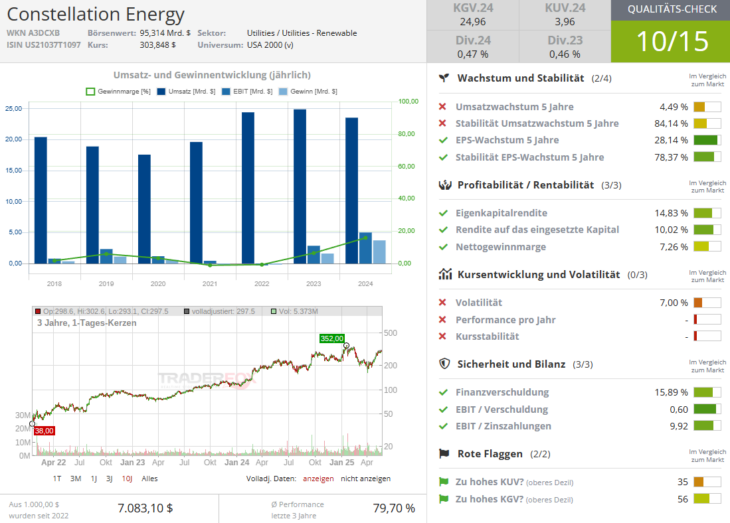Click the Rote Flaggen black flag icon
Screen dimensions: 730x523
click(x=444, y=454)
